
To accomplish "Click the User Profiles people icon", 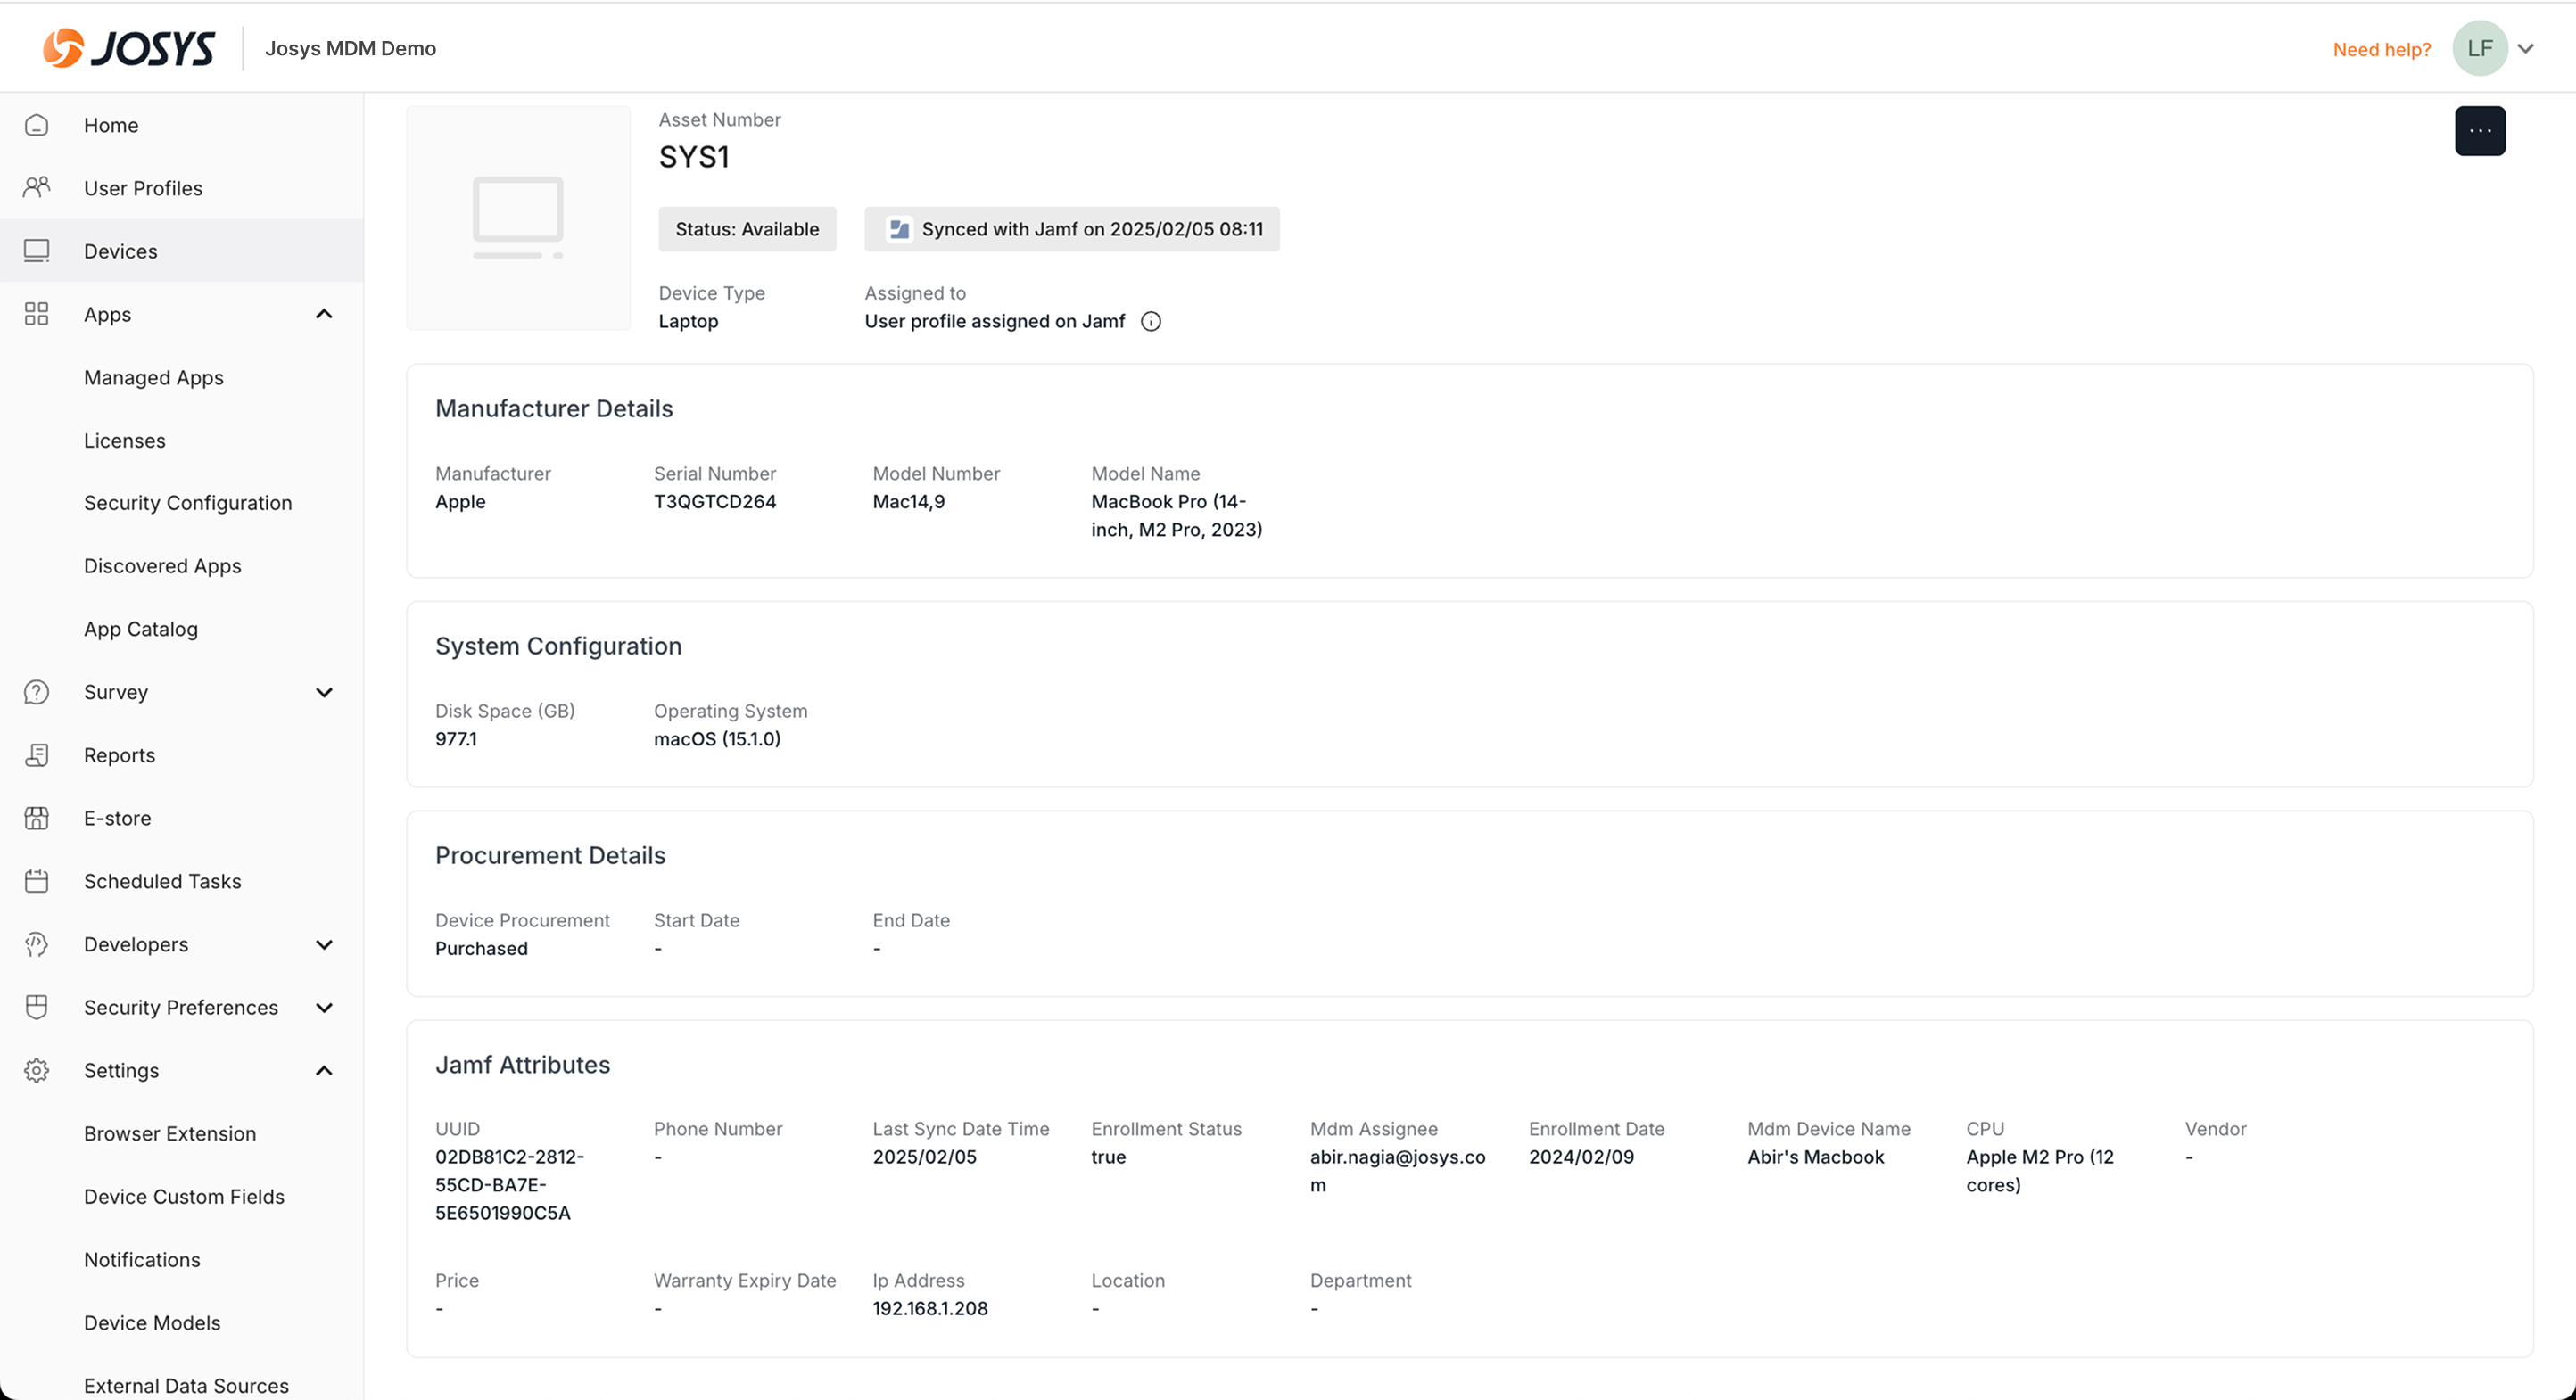I will 36,187.
